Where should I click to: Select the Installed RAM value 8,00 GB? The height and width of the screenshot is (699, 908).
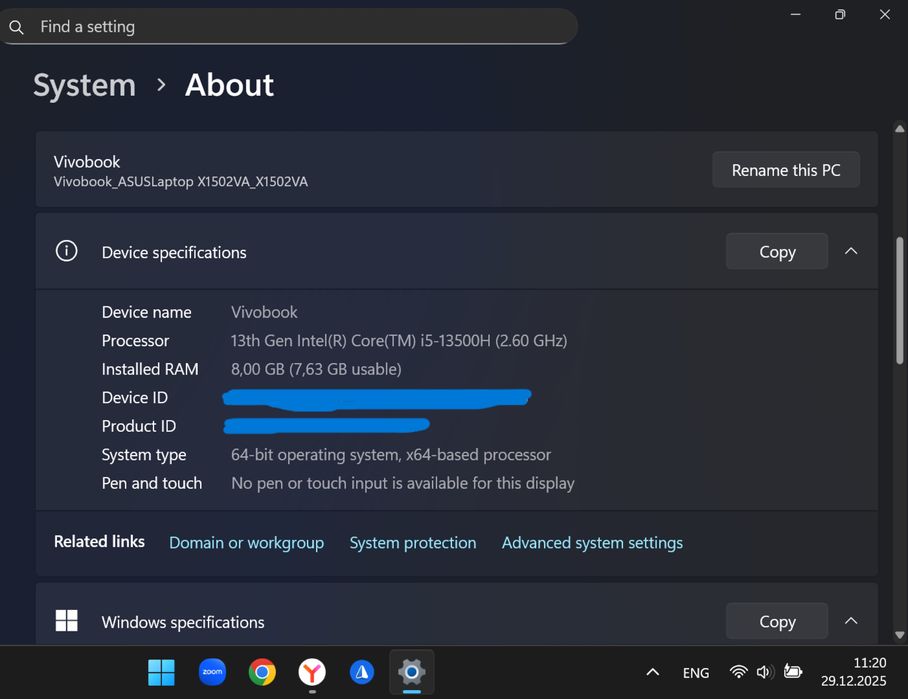click(x=316, y=369)
